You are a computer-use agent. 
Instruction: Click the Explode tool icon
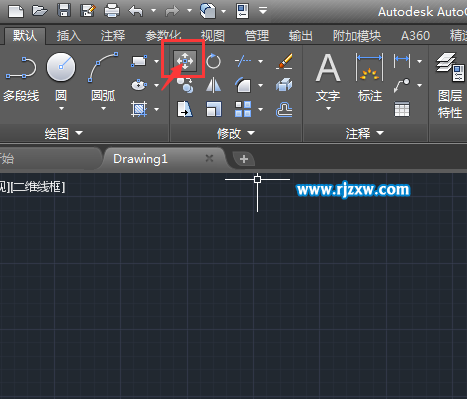pos(284,85)
